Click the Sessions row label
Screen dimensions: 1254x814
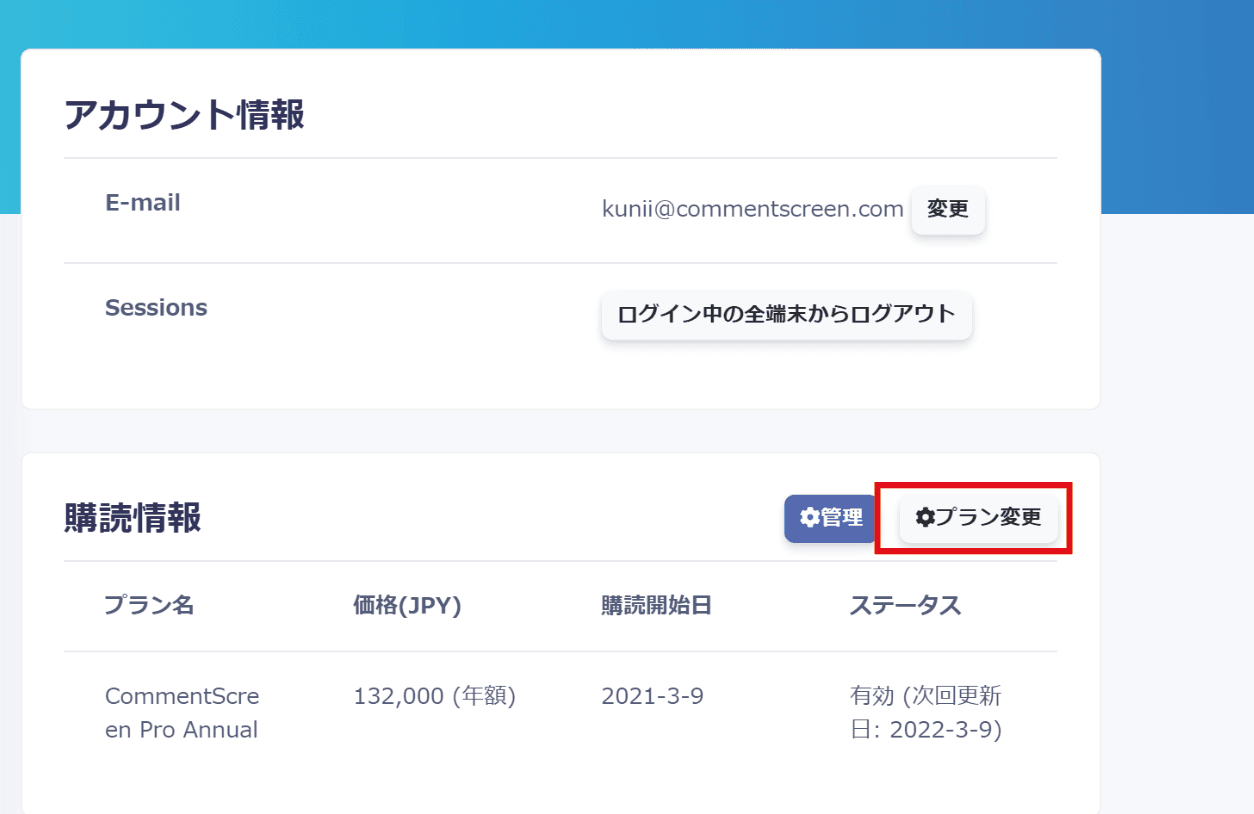click(156, 308)
